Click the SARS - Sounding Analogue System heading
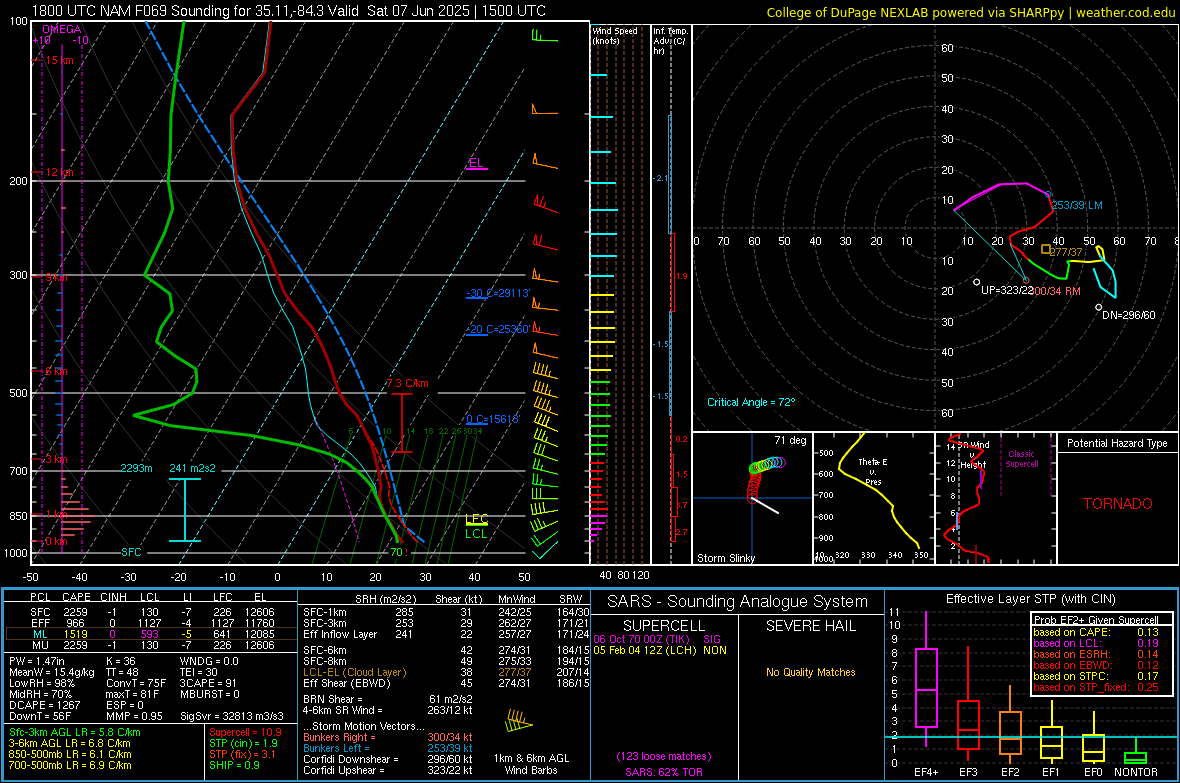The image size is (1180, 783). tap(738, 602)
